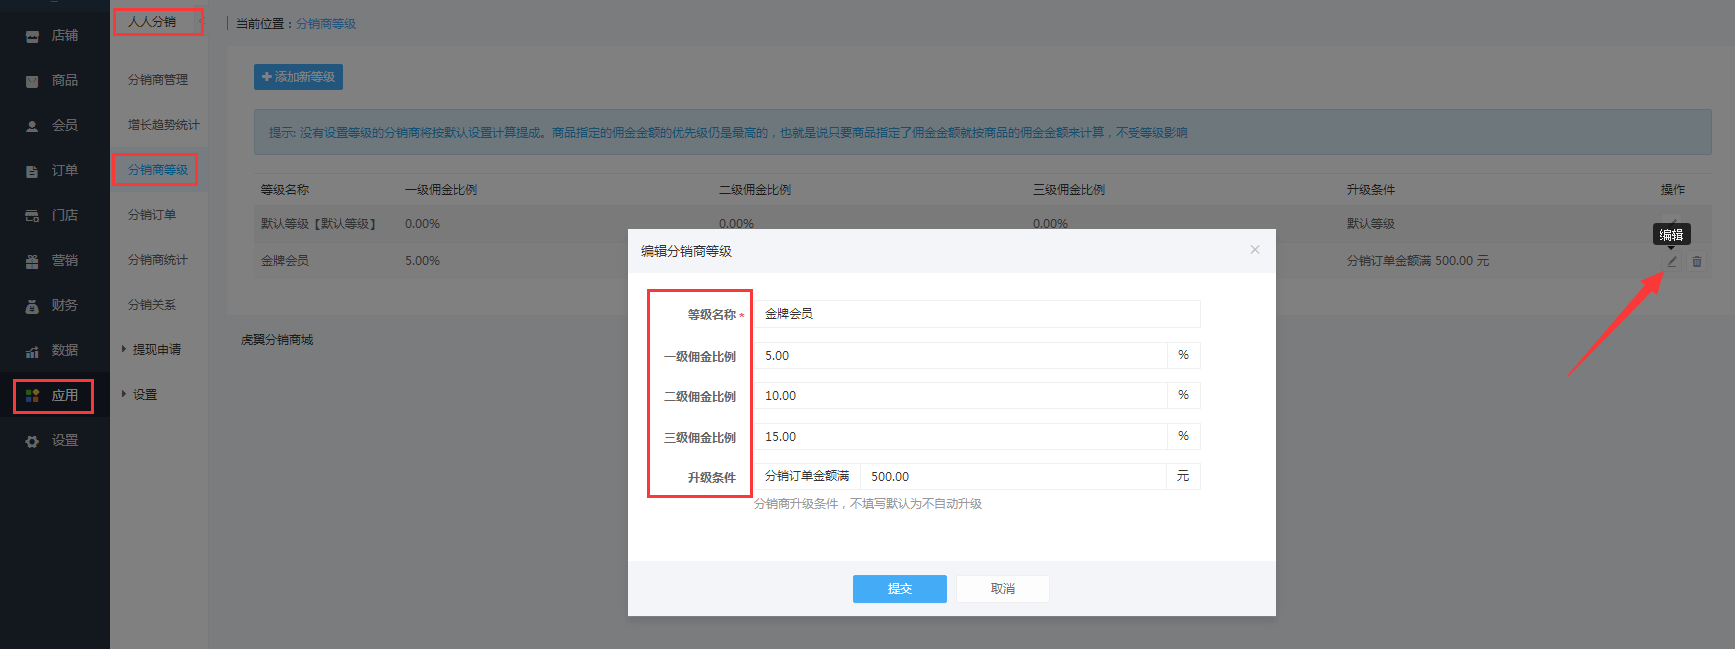This screenshot has width=1735, height=649.
Task: Expand the 设置 submenu under 人人分销
Action: 140,394
